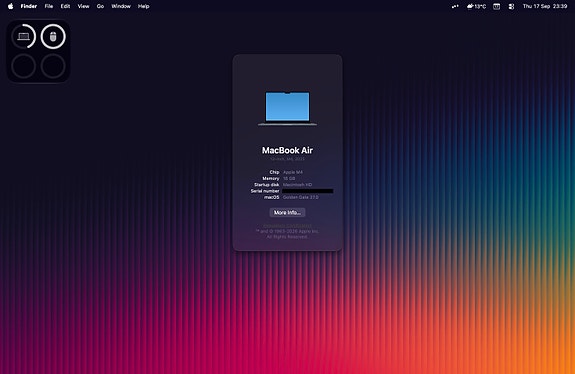
Task: Click the More Info... button
Action: click(287, 213)
